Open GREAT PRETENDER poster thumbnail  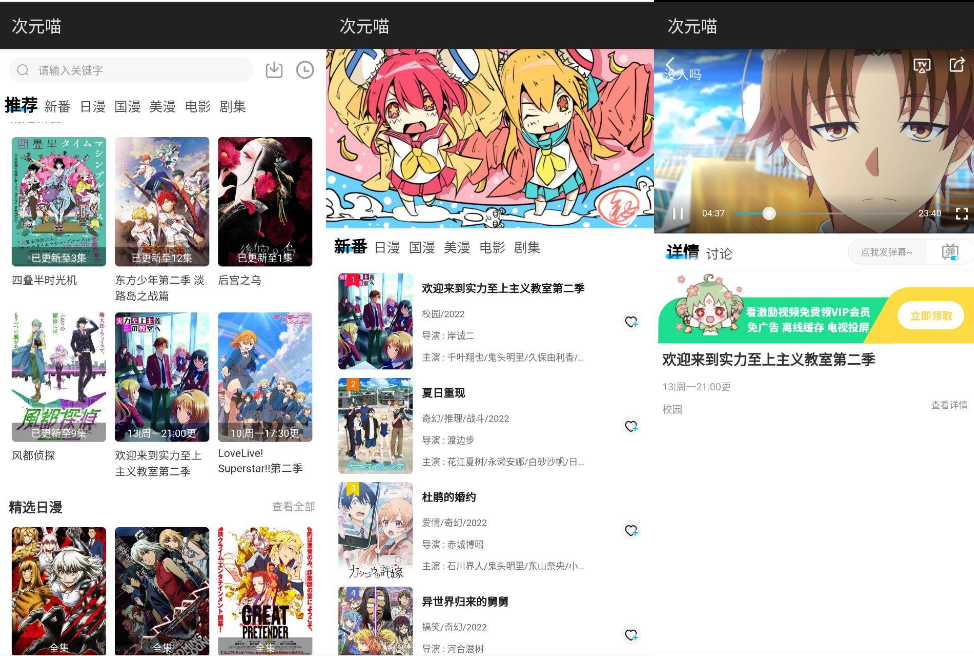[265, 591]
